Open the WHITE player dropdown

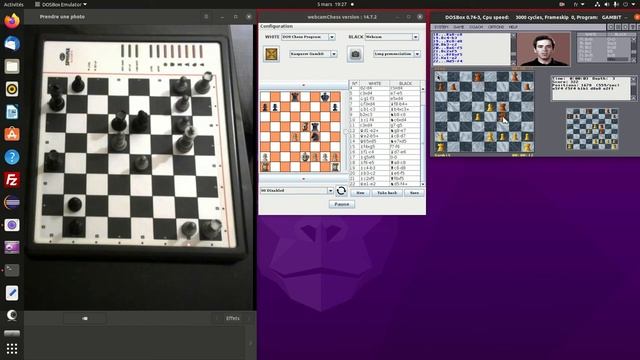308,37
